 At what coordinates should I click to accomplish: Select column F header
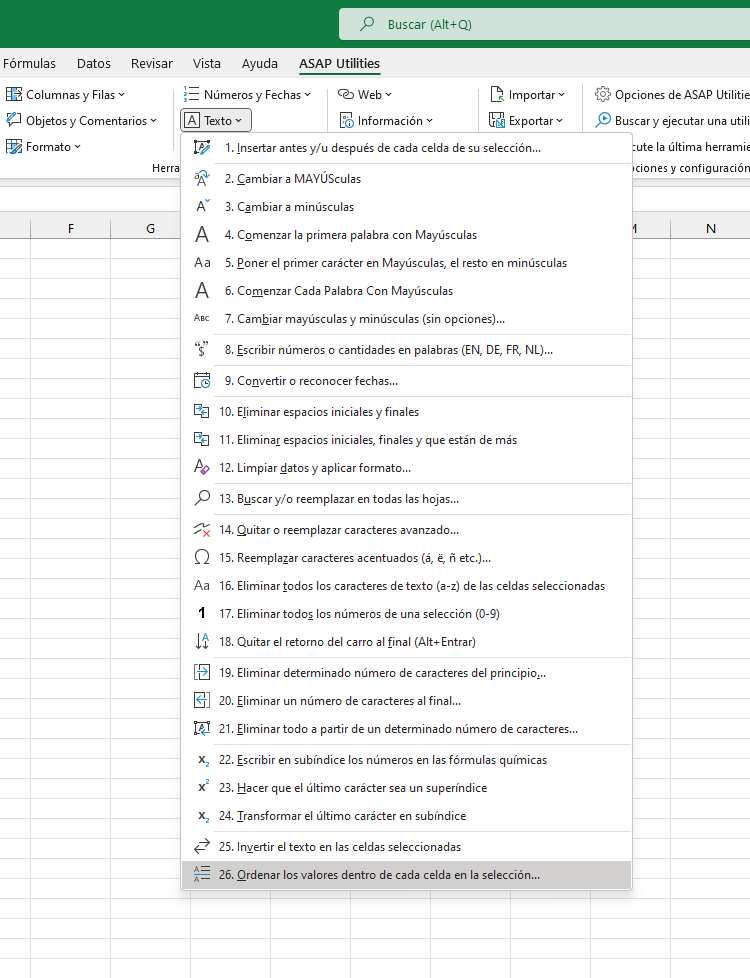[x=71, y=228]
